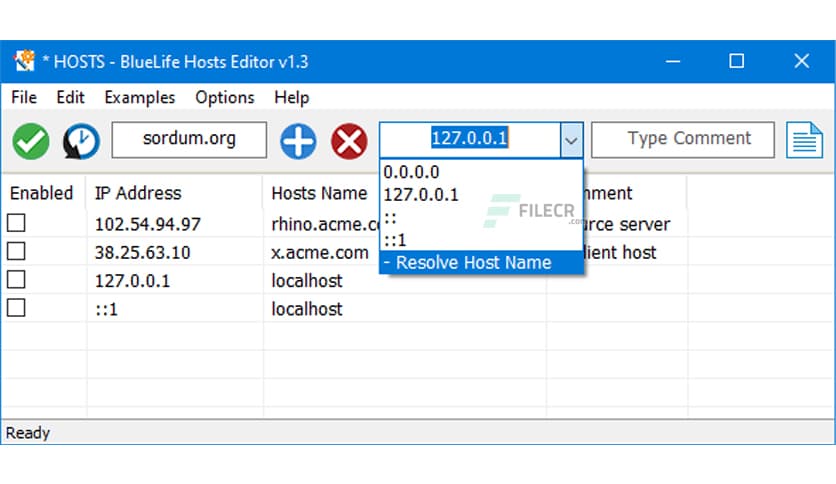Sort by the IP Address column header
The height and width of the screenshot is (484, 836).
[138, 193]
